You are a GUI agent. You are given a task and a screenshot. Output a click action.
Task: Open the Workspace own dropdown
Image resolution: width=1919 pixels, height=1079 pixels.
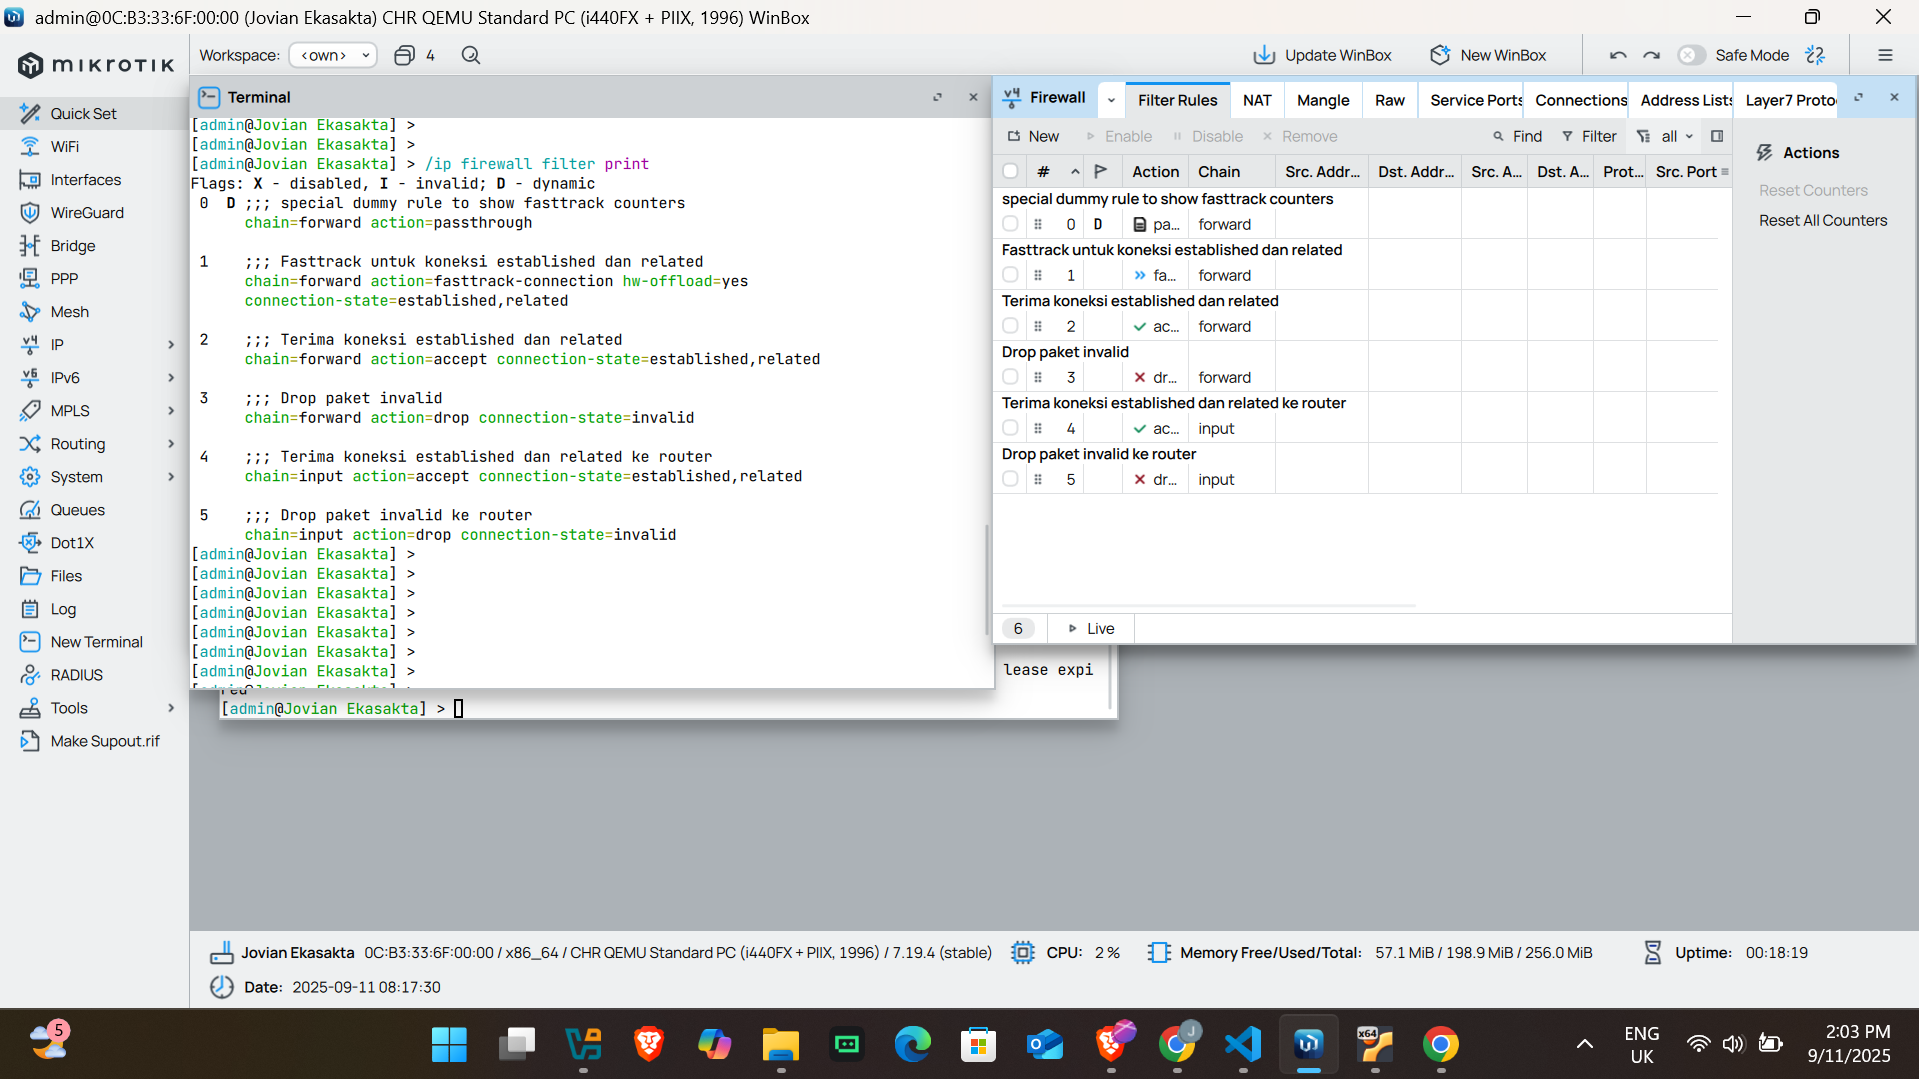click(x=333, y=55)
